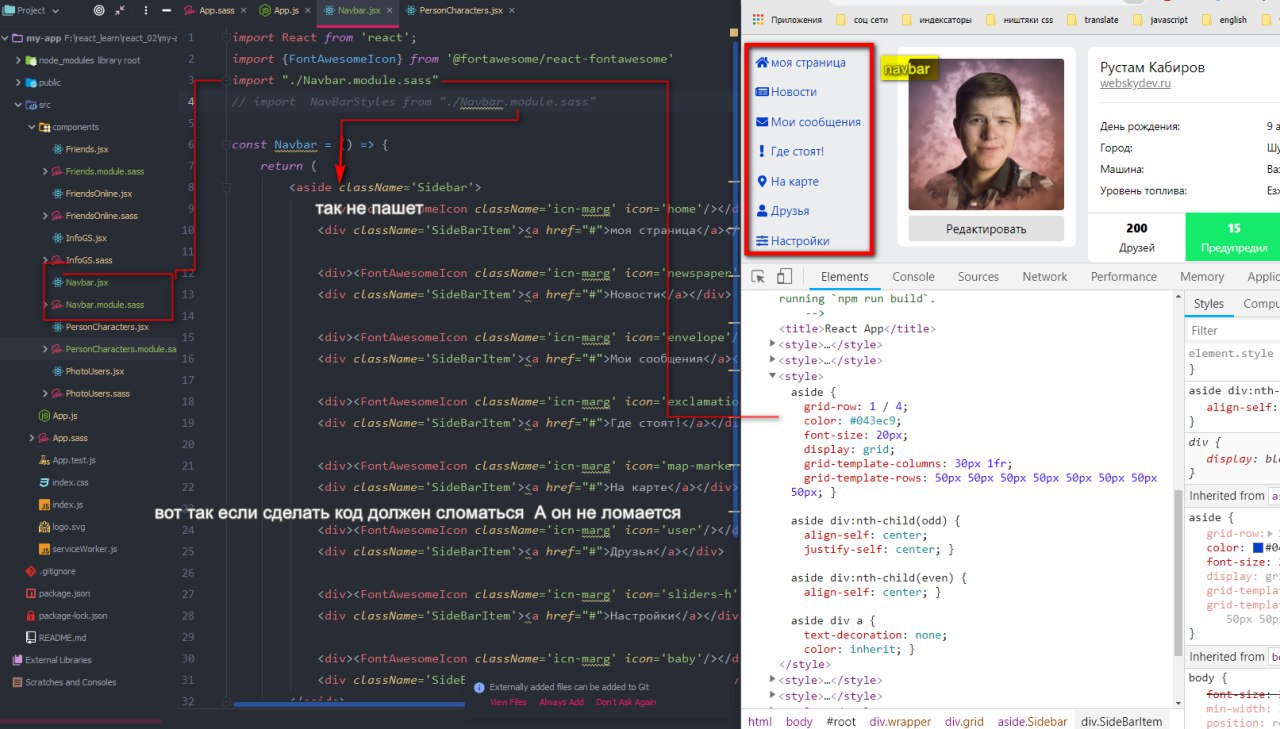This screenshot has height=729, width=1280.
Task: Expand the node_modules folder
Action: [19, 60]
